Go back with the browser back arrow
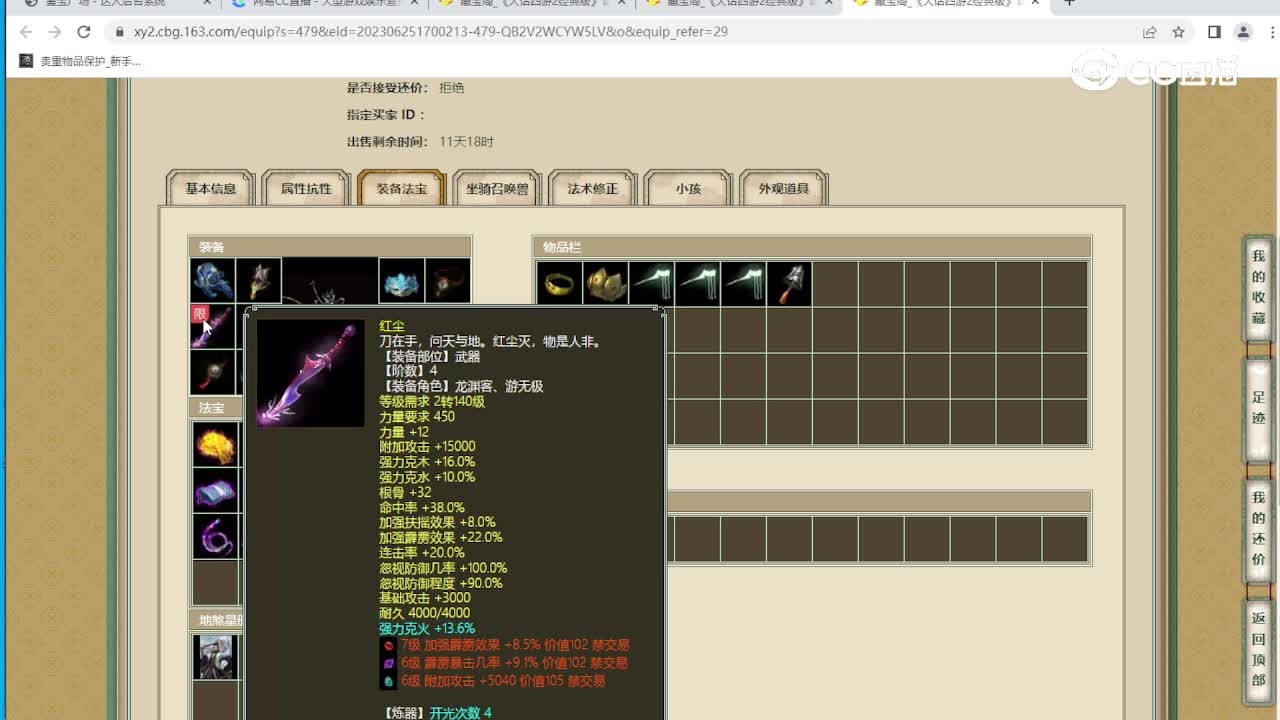Screen dimensions: 1280x720 click(27, 32)
